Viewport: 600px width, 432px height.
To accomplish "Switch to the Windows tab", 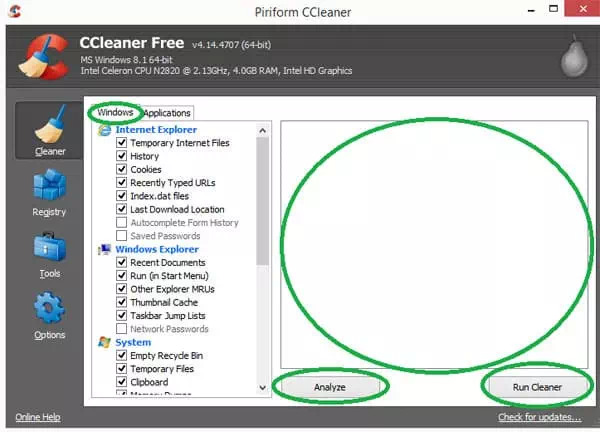I will [115, 112].
